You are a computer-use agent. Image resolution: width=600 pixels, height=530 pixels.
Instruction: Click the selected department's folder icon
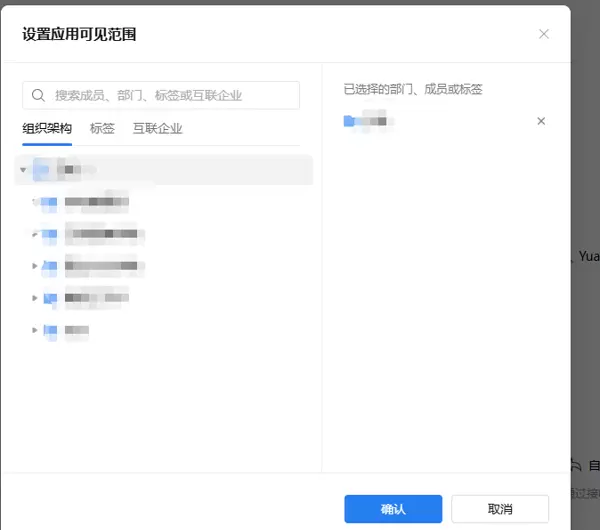click(349, 122)
